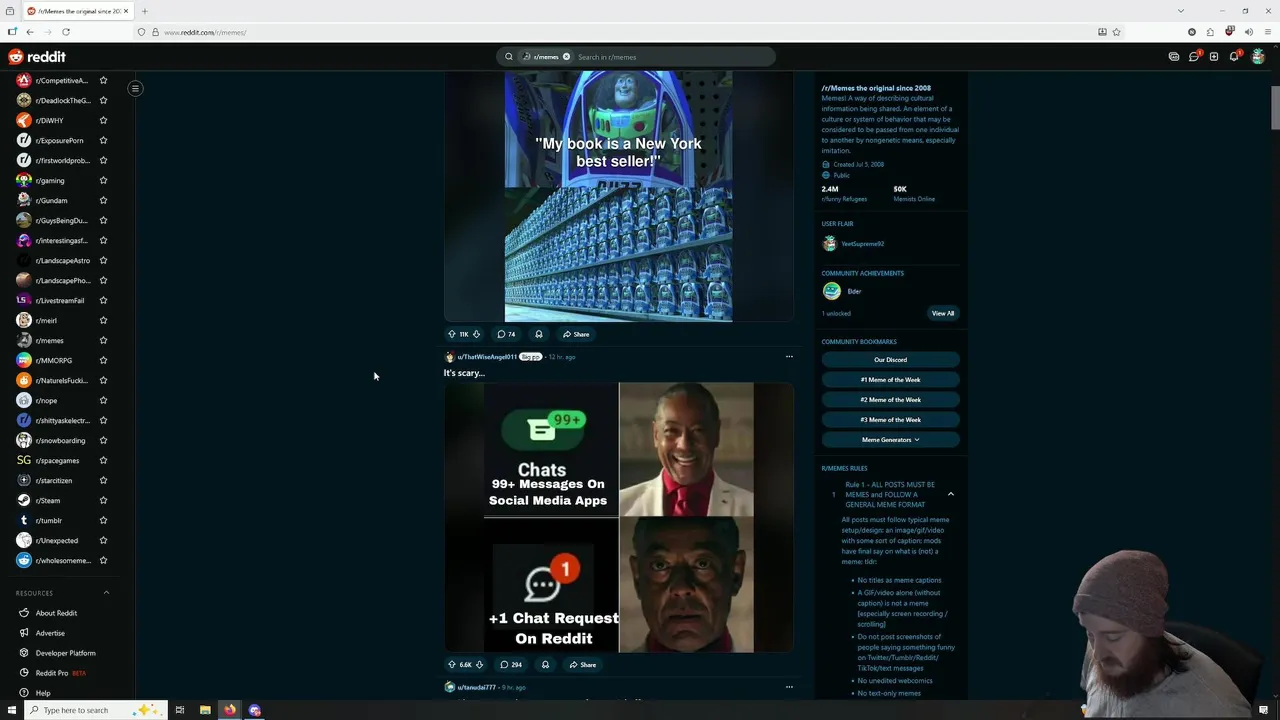This screenshot has width=1280, height=720.
Task: Click View All community achievements
Action: [x=943, y=313]
